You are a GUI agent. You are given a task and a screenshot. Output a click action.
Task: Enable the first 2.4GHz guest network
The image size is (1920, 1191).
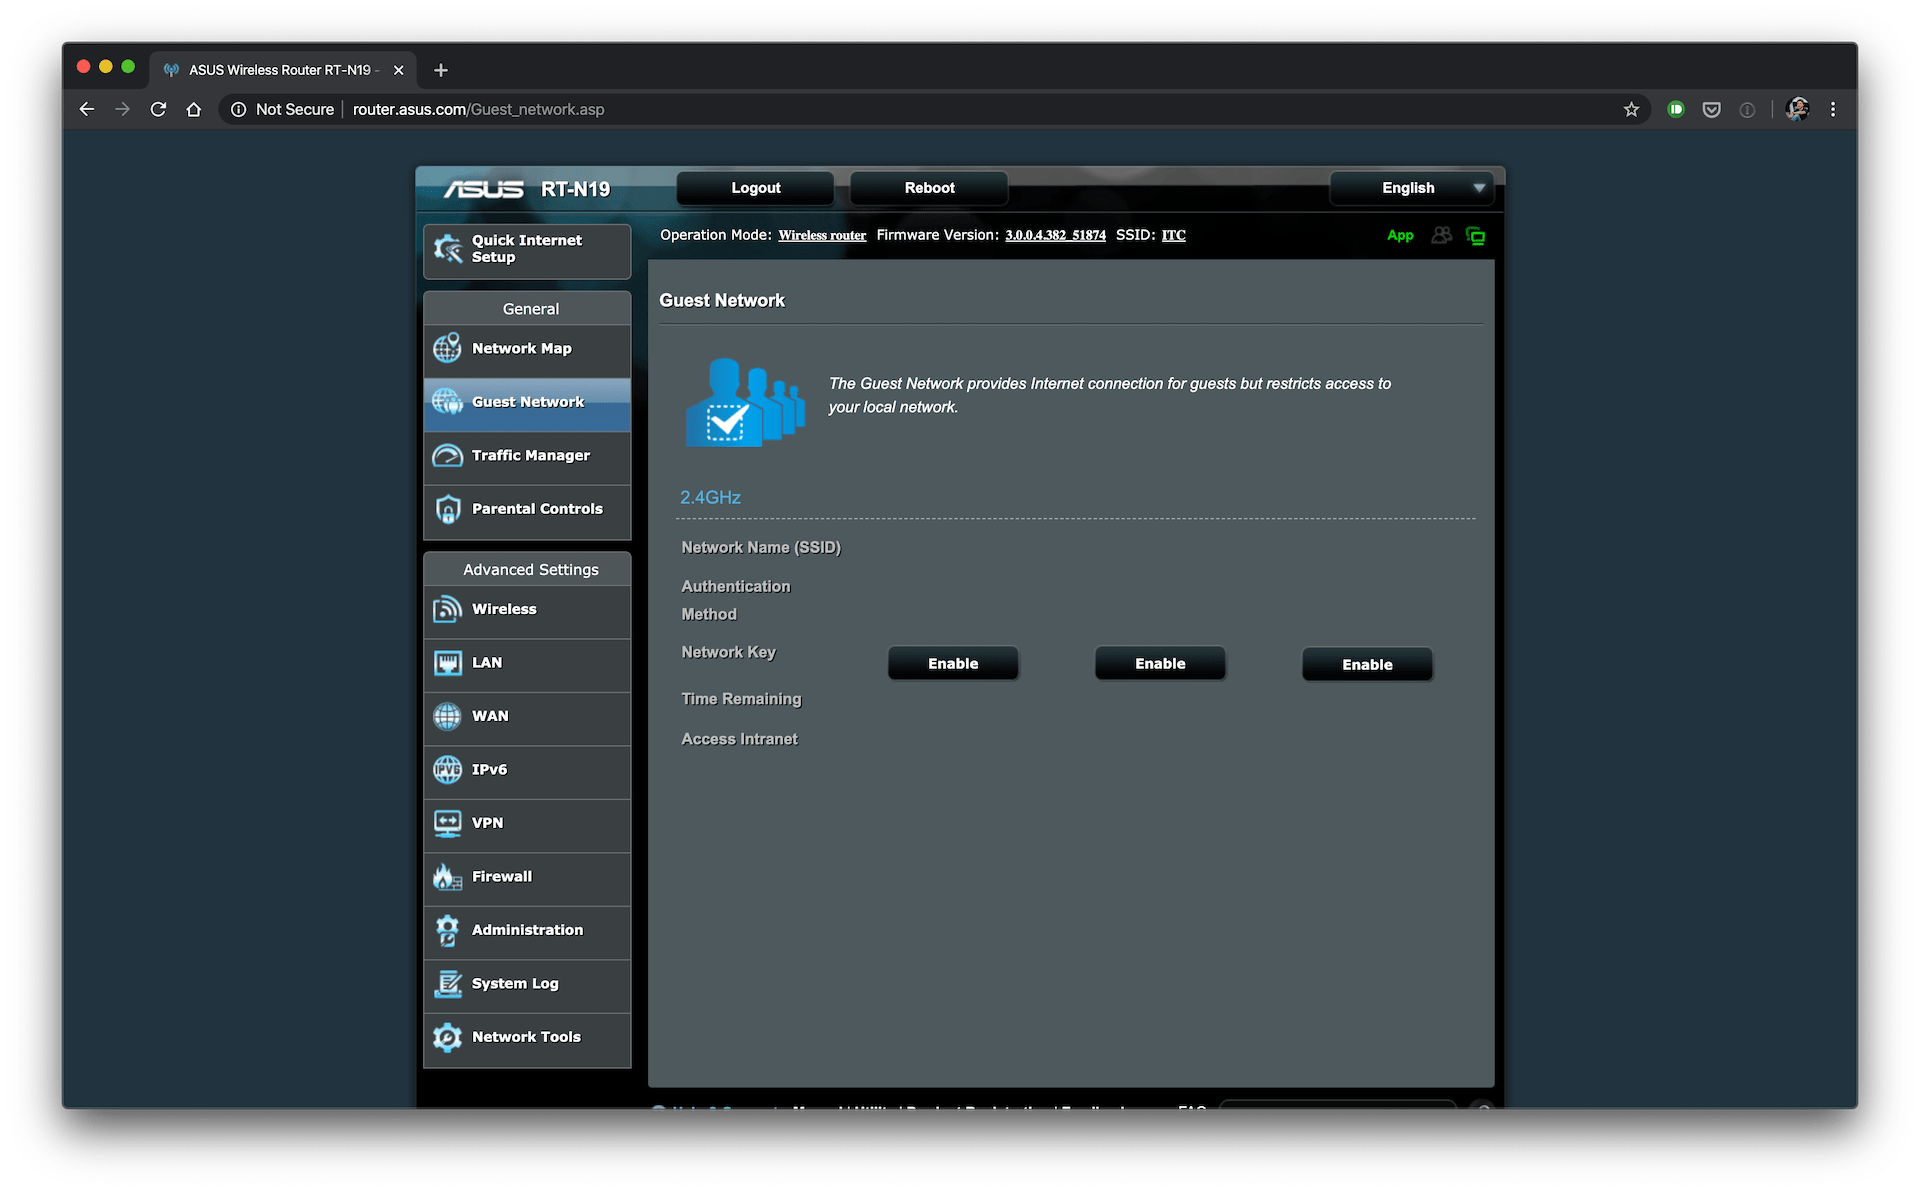pyautogui.click(x=953, y=664)
